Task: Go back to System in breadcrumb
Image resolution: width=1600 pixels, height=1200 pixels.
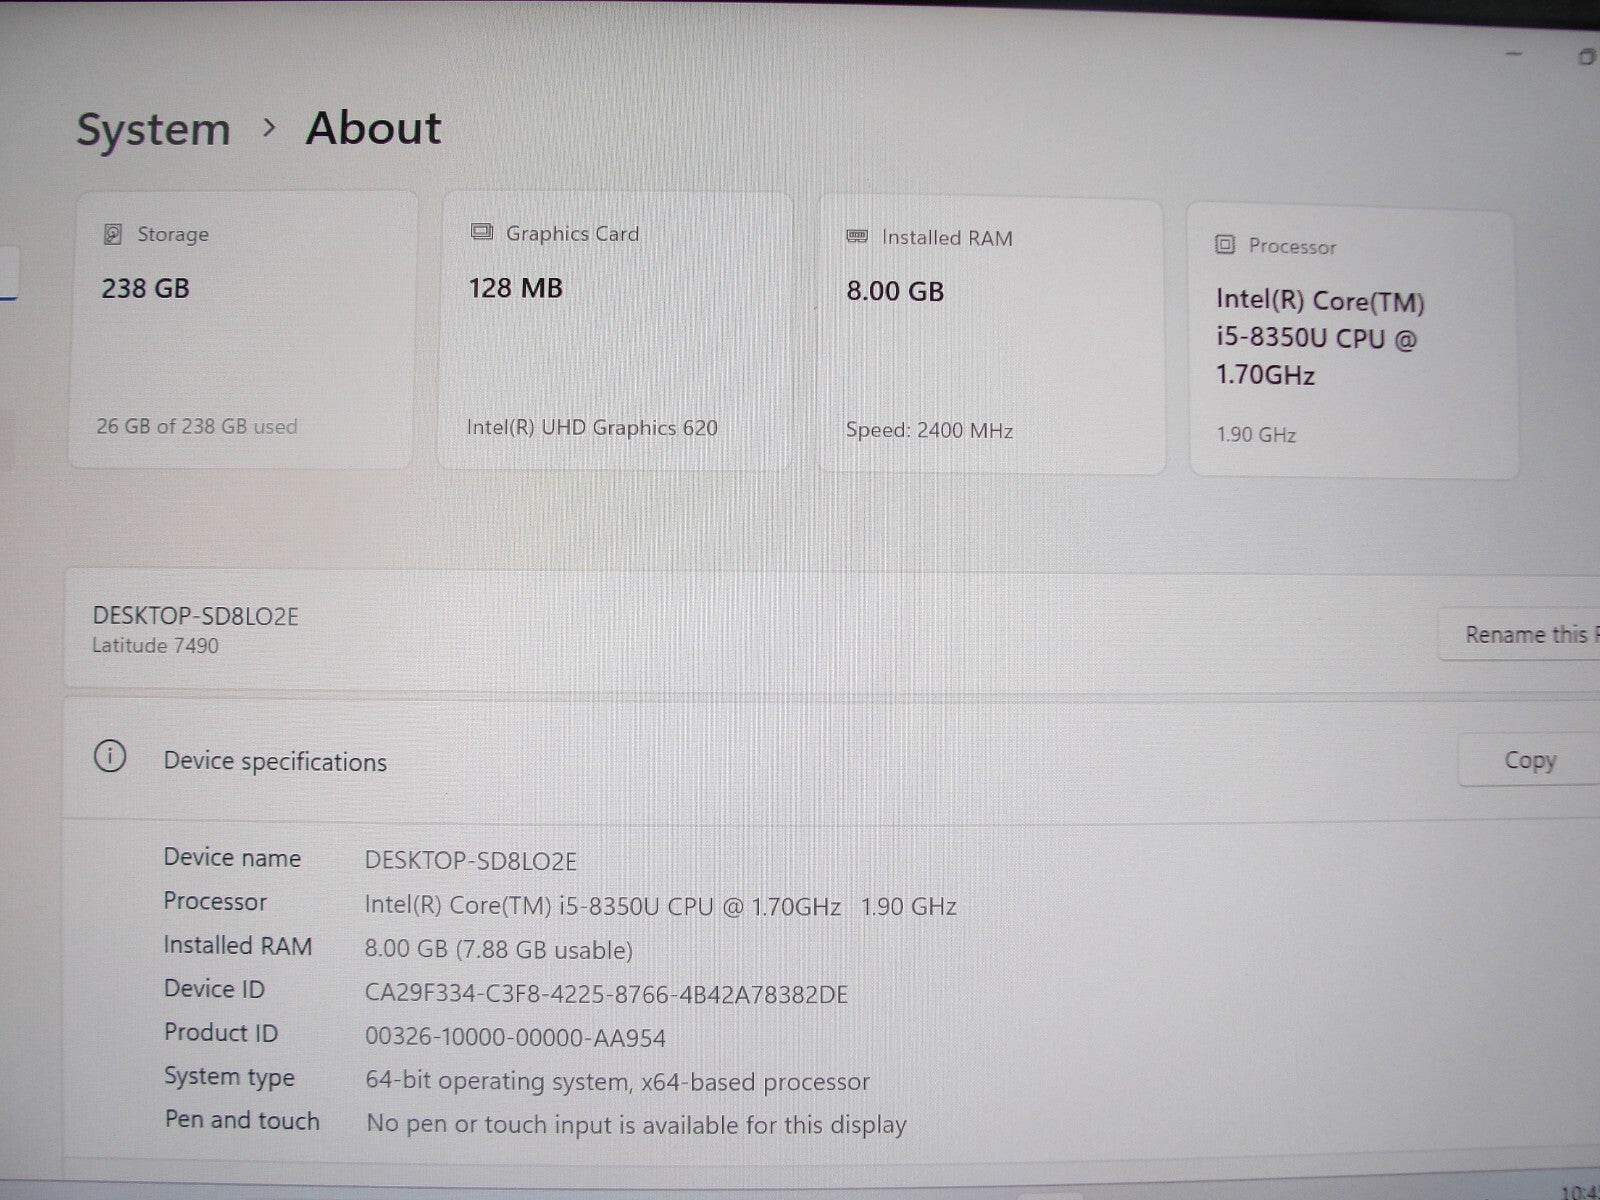Action: (x=153, y=130)
